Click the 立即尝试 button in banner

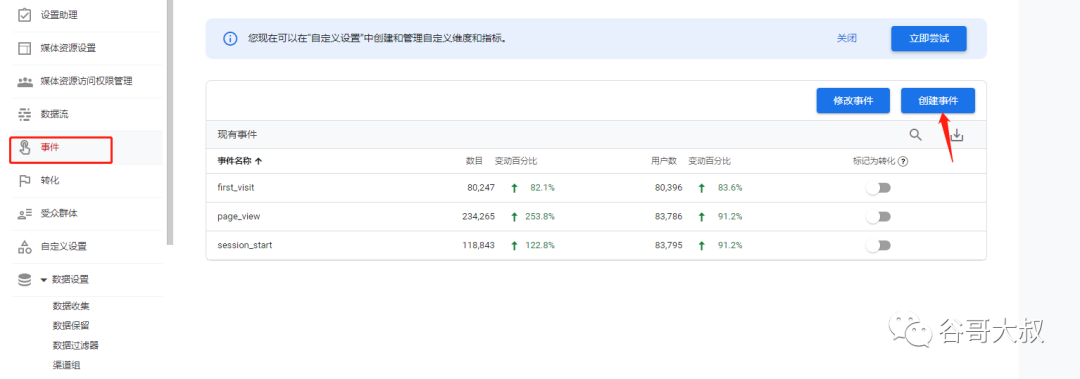coord(928,39)
